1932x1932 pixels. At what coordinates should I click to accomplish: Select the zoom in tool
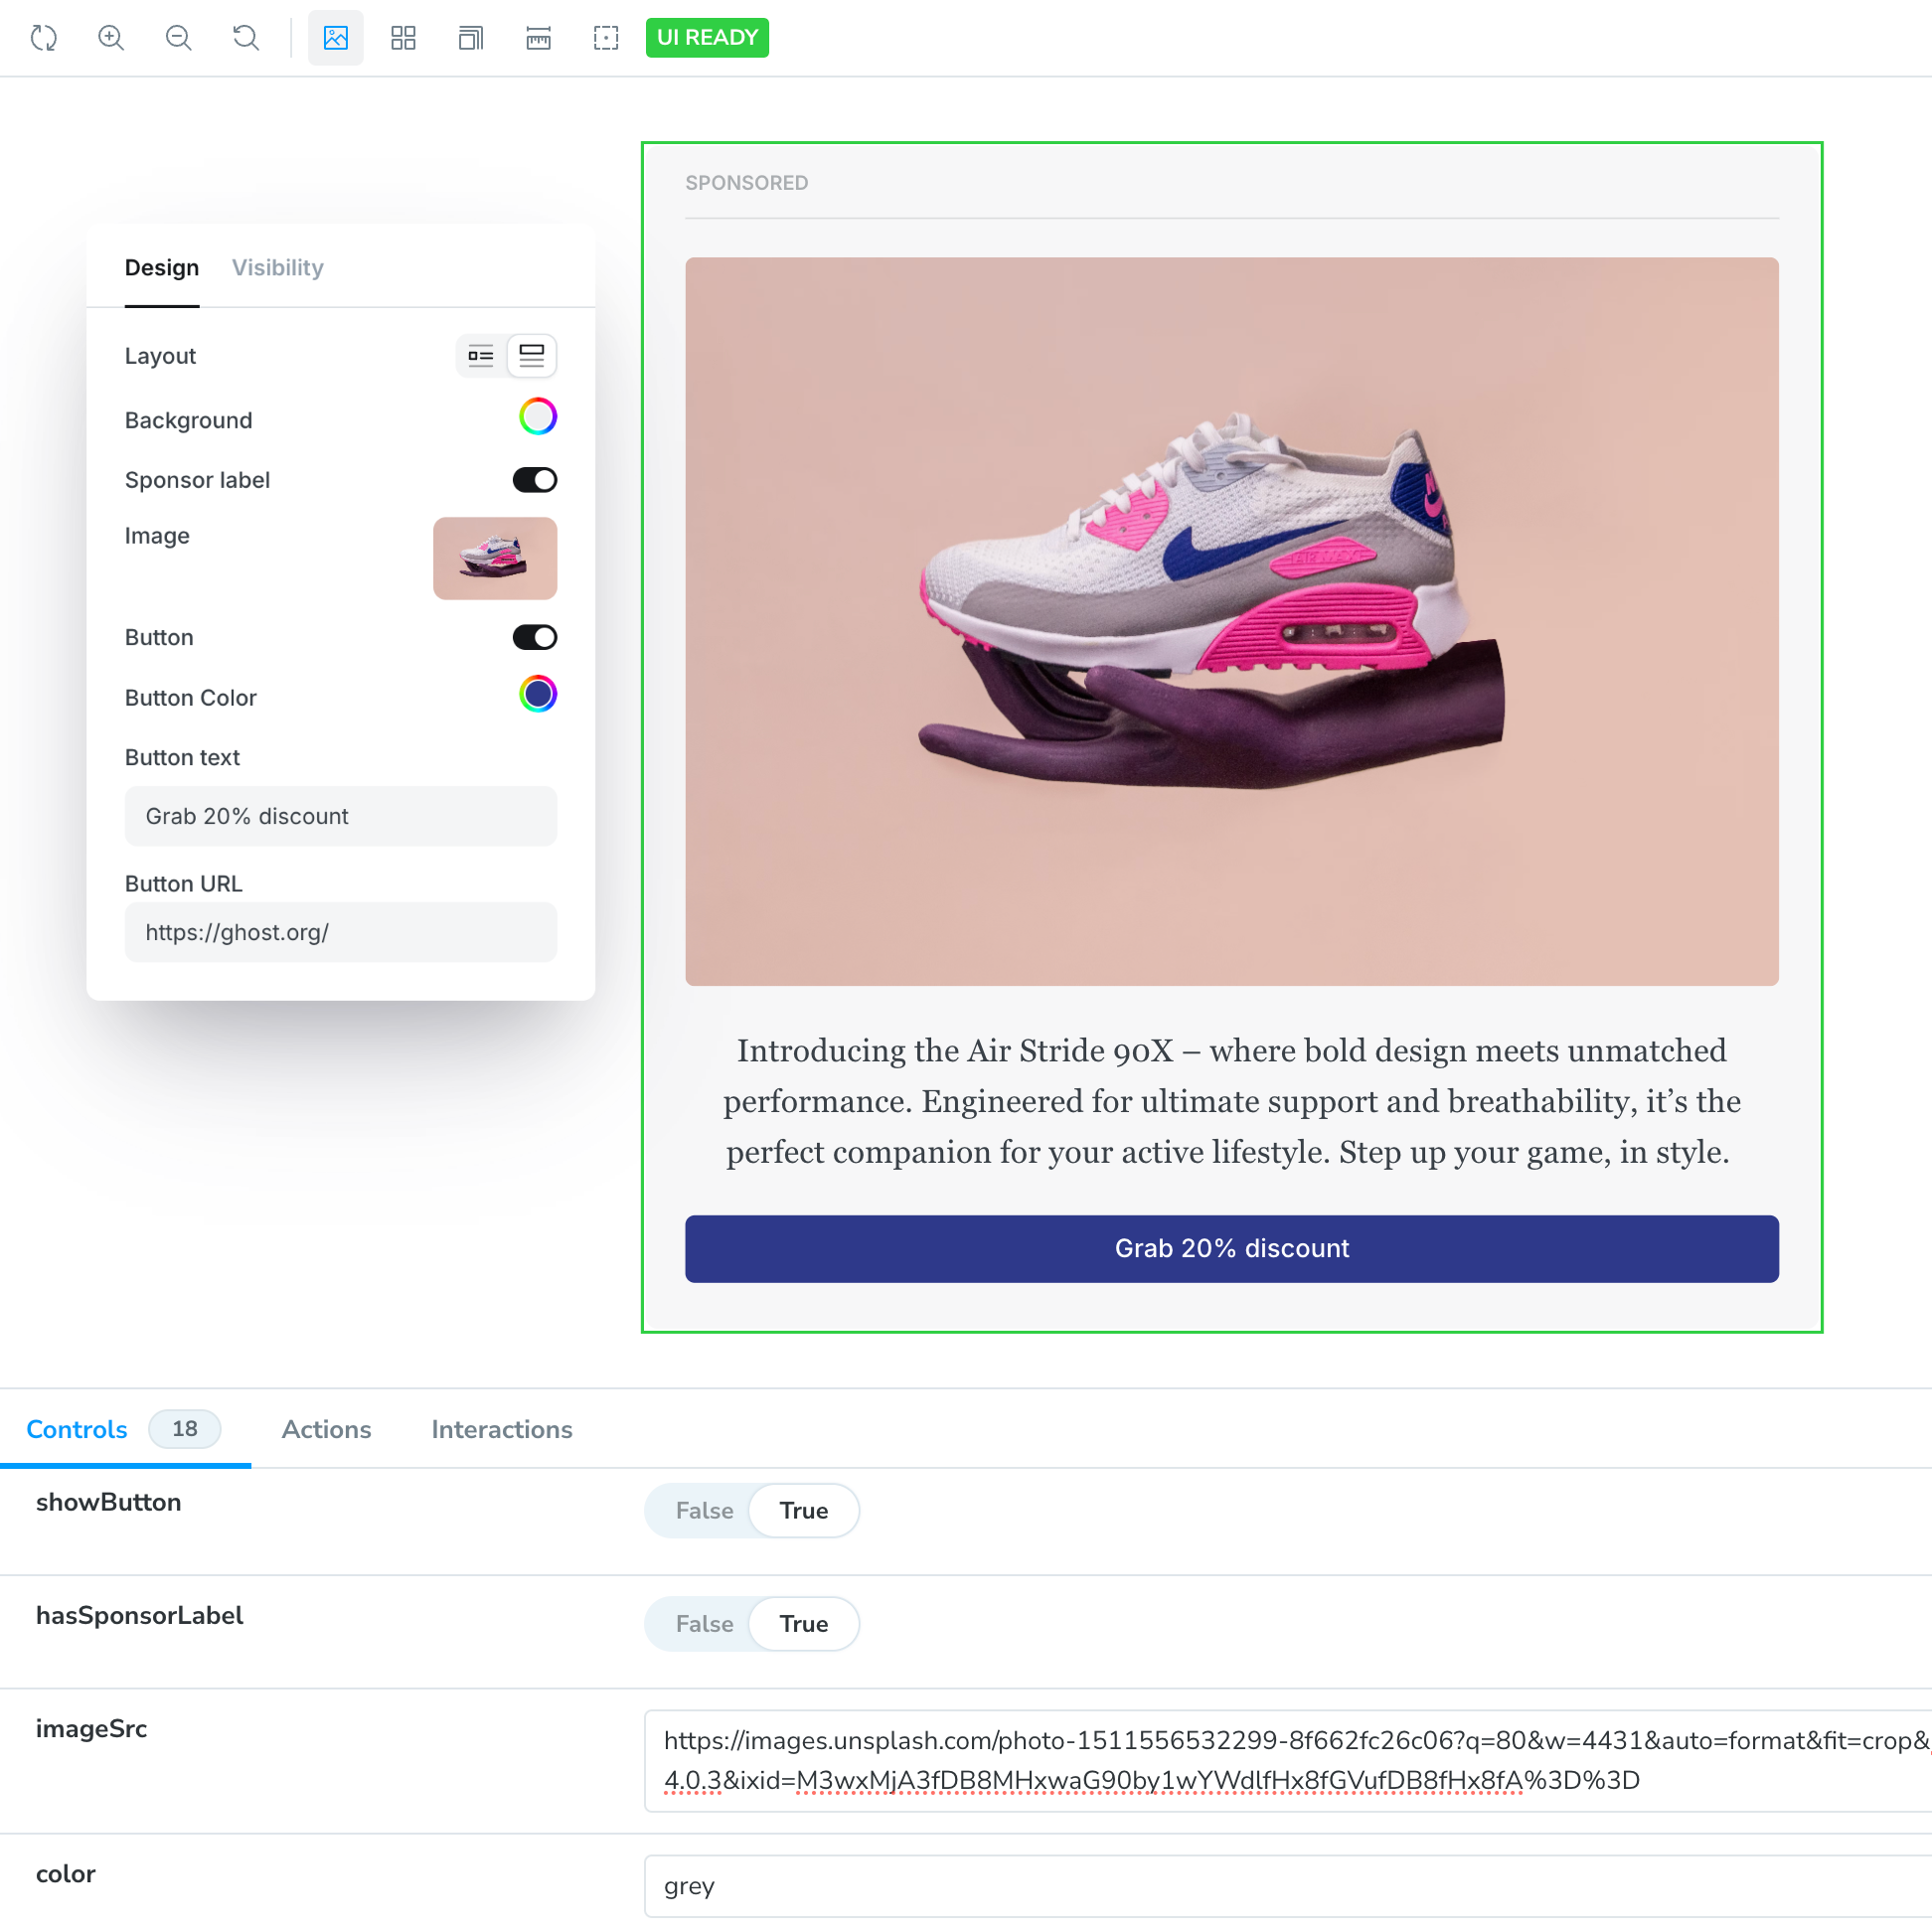[111, 38]
